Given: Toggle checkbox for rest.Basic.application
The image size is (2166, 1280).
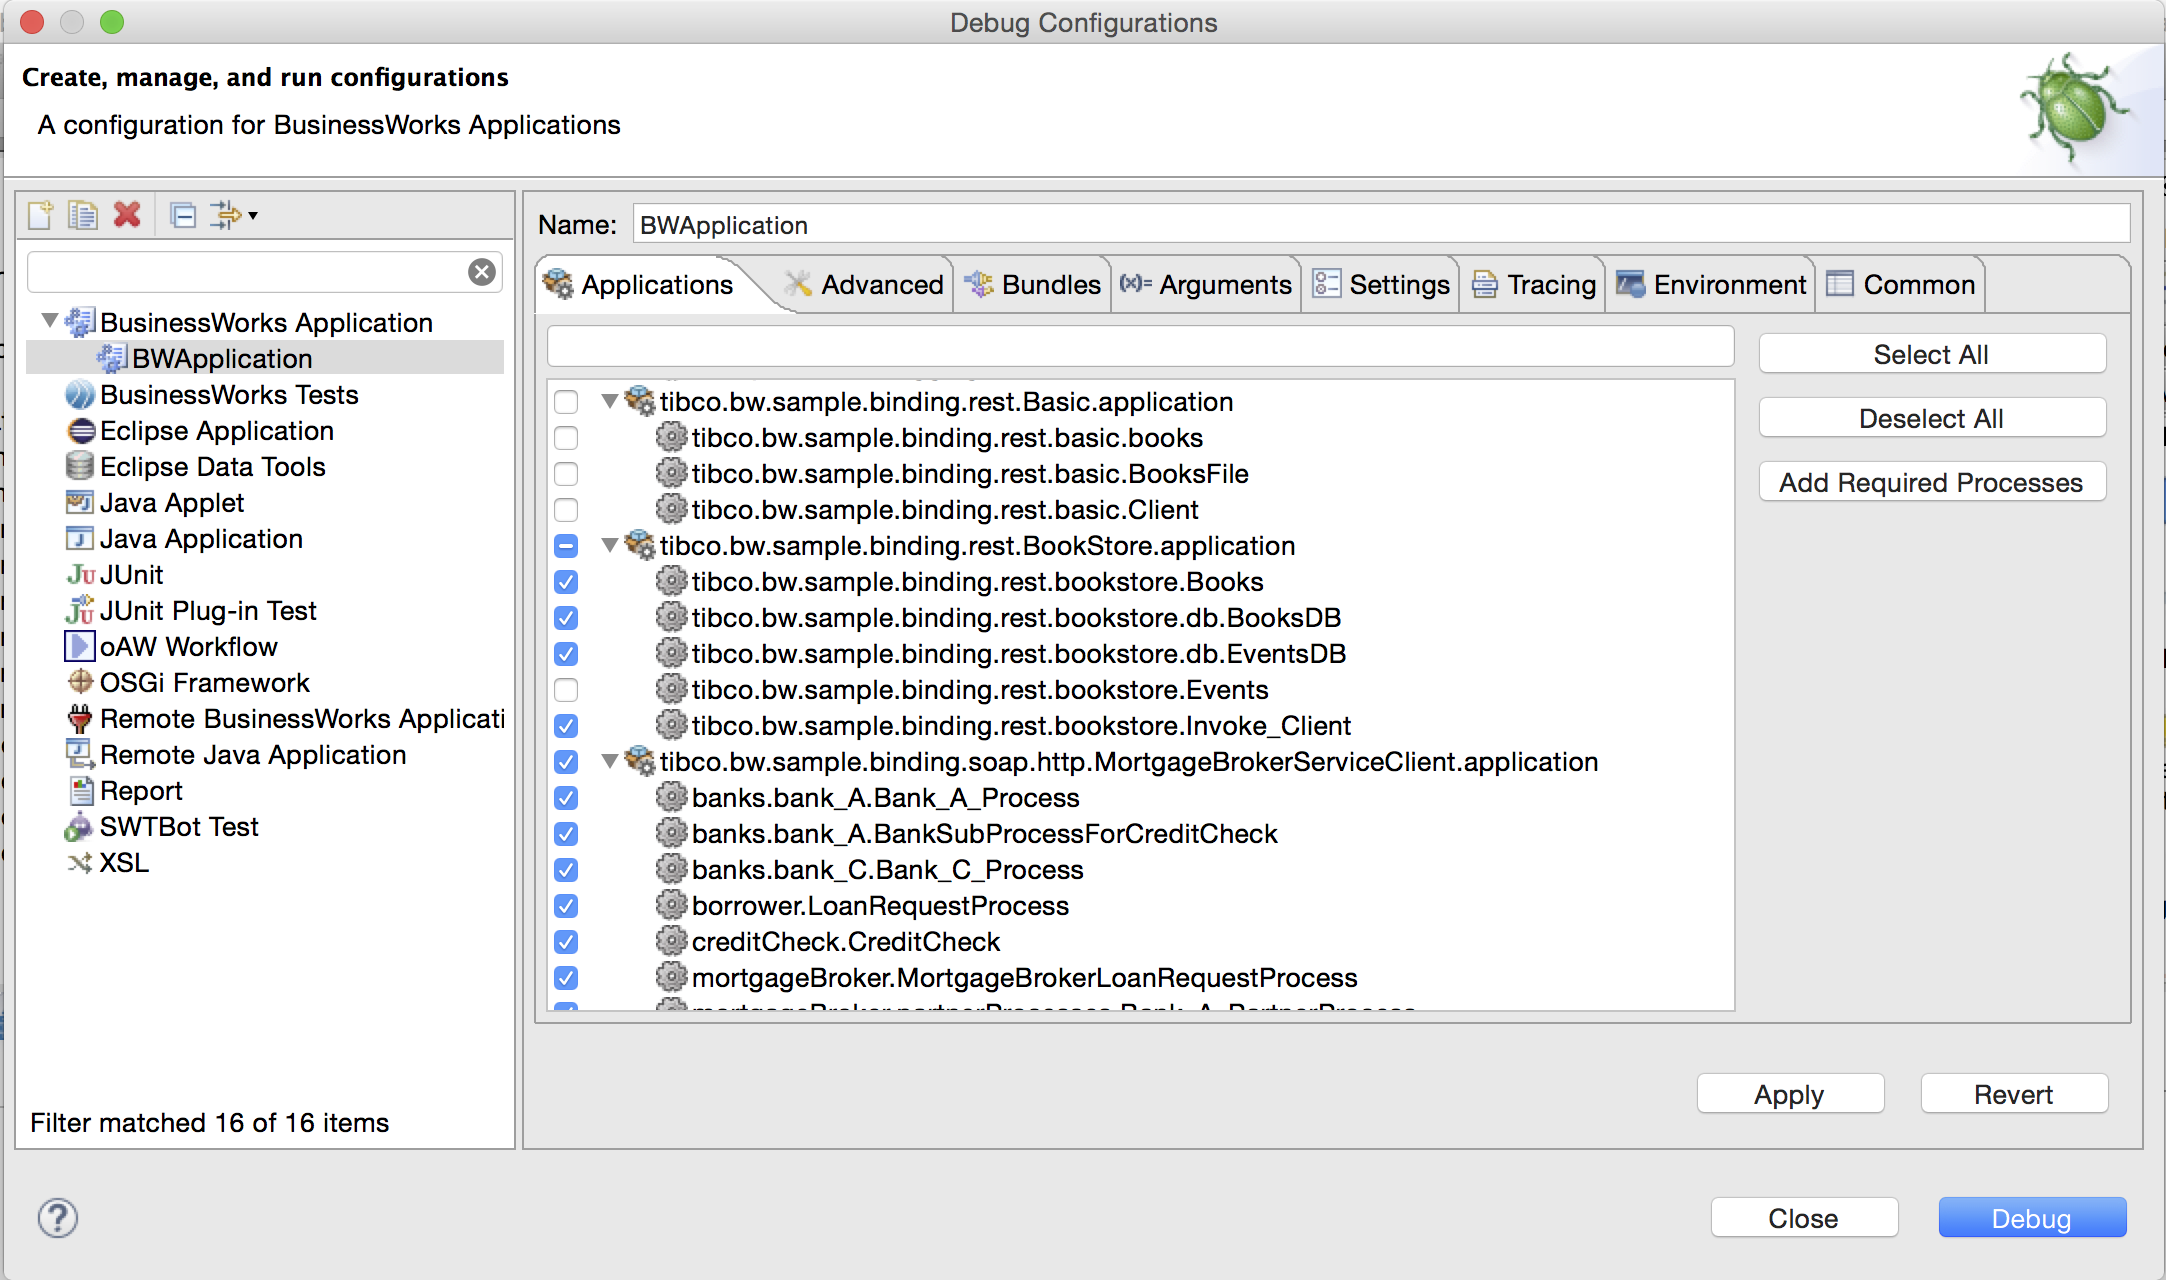Looking at the screenshot, I should (566, 402).
